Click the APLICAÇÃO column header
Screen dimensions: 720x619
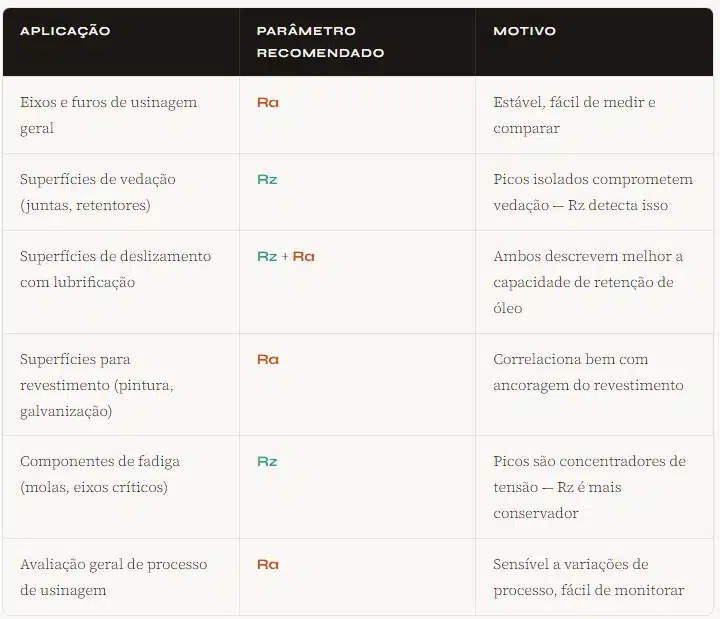point(65,31)
